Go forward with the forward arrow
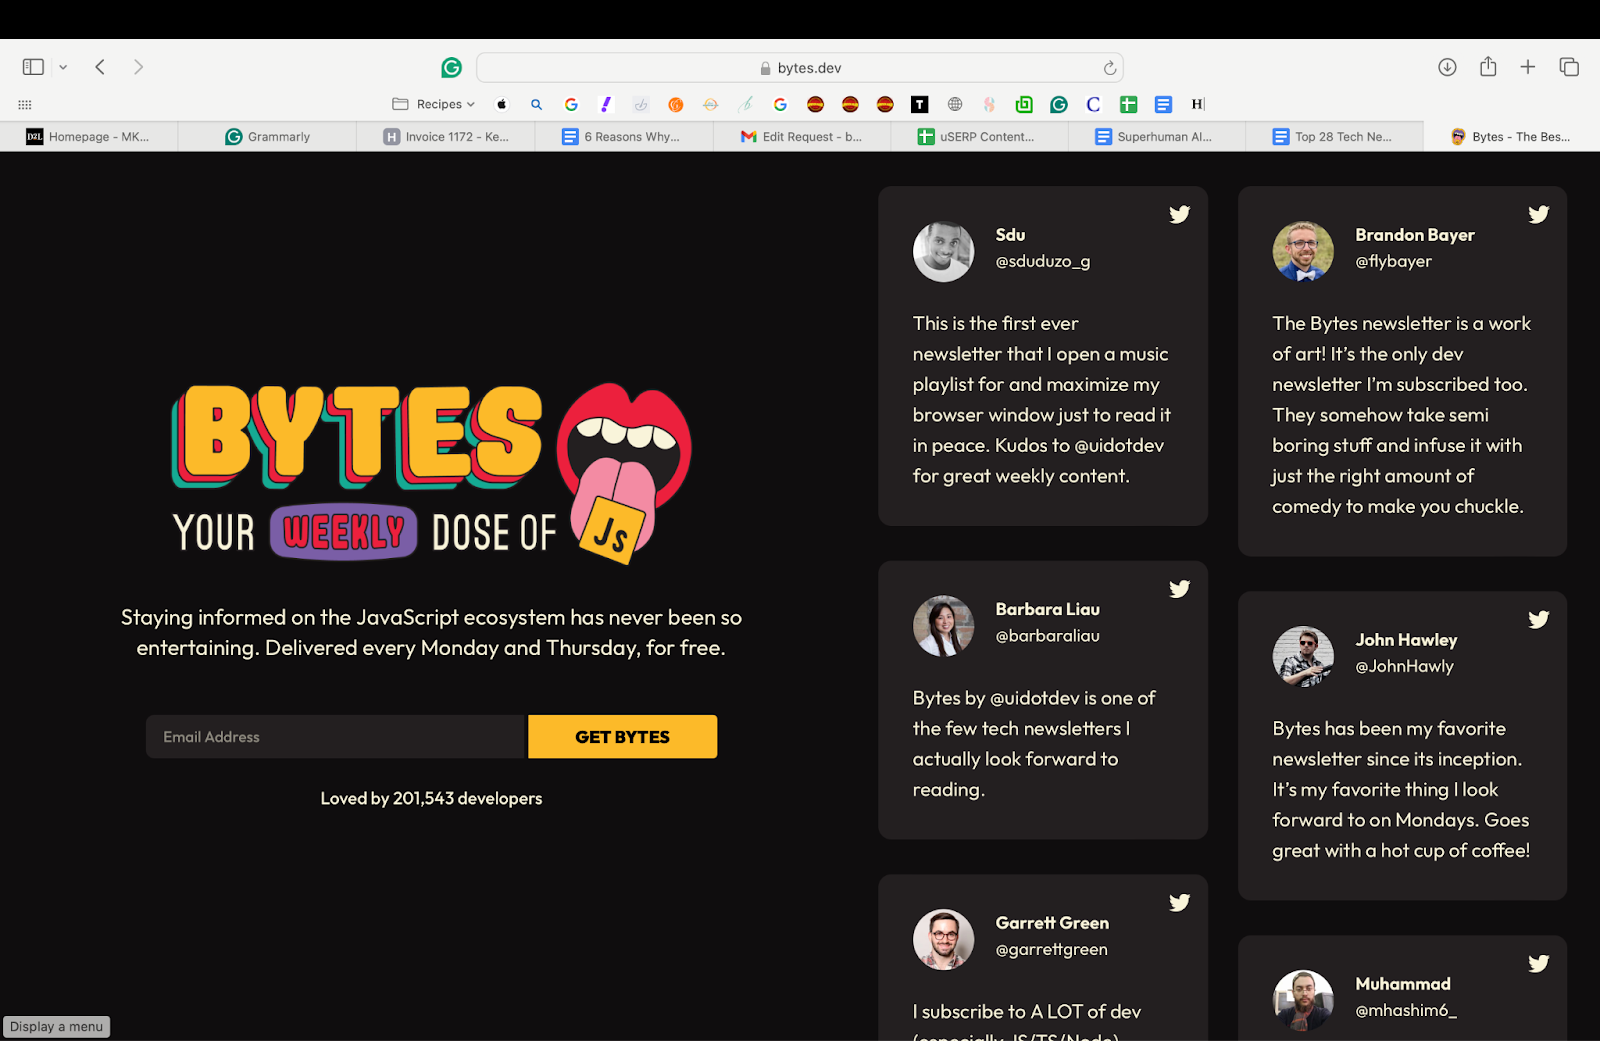The height and width of the screenshot is (1041, 1600). point(138,67)
